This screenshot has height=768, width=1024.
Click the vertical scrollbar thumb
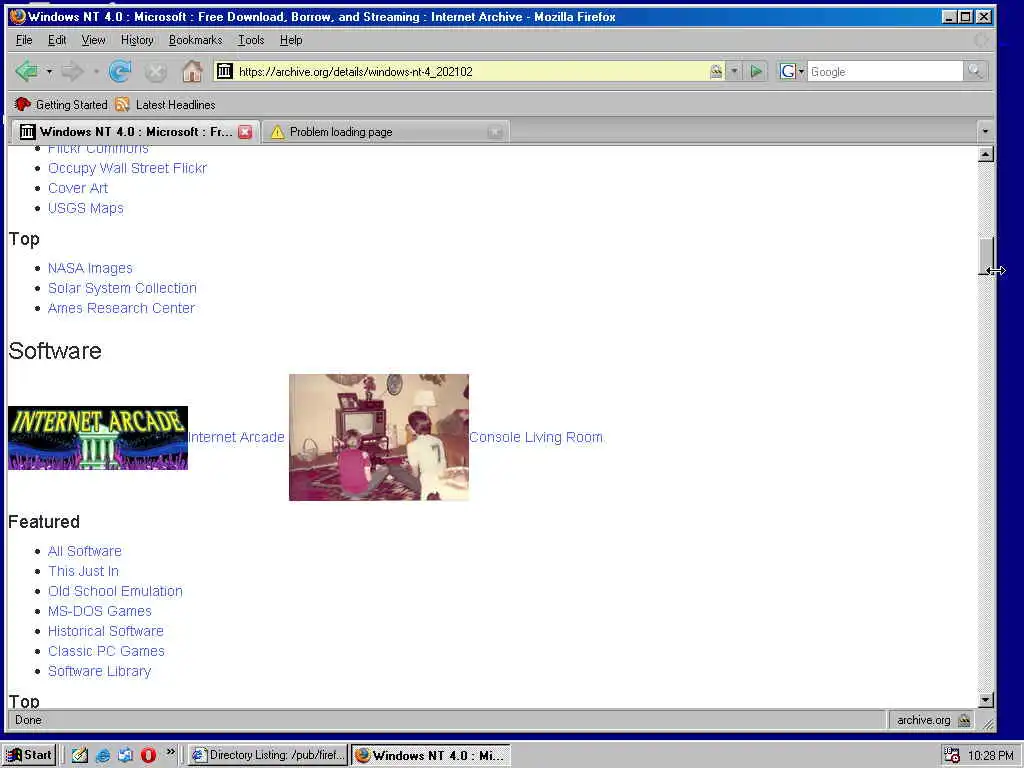tap(986, 255)
